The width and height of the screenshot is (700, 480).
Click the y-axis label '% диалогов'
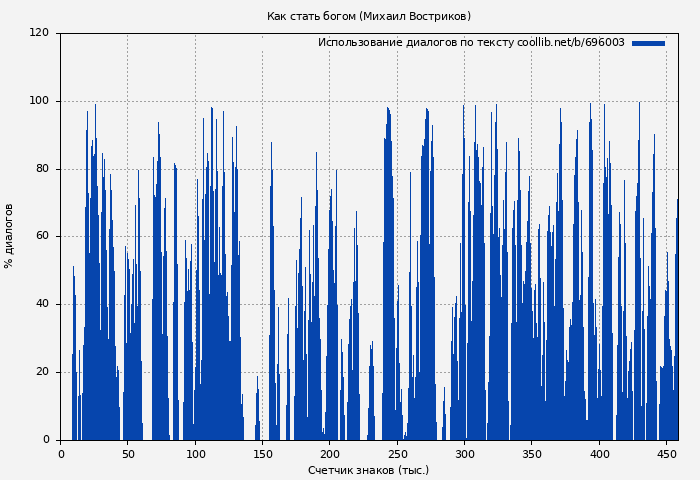pos(10,236)
